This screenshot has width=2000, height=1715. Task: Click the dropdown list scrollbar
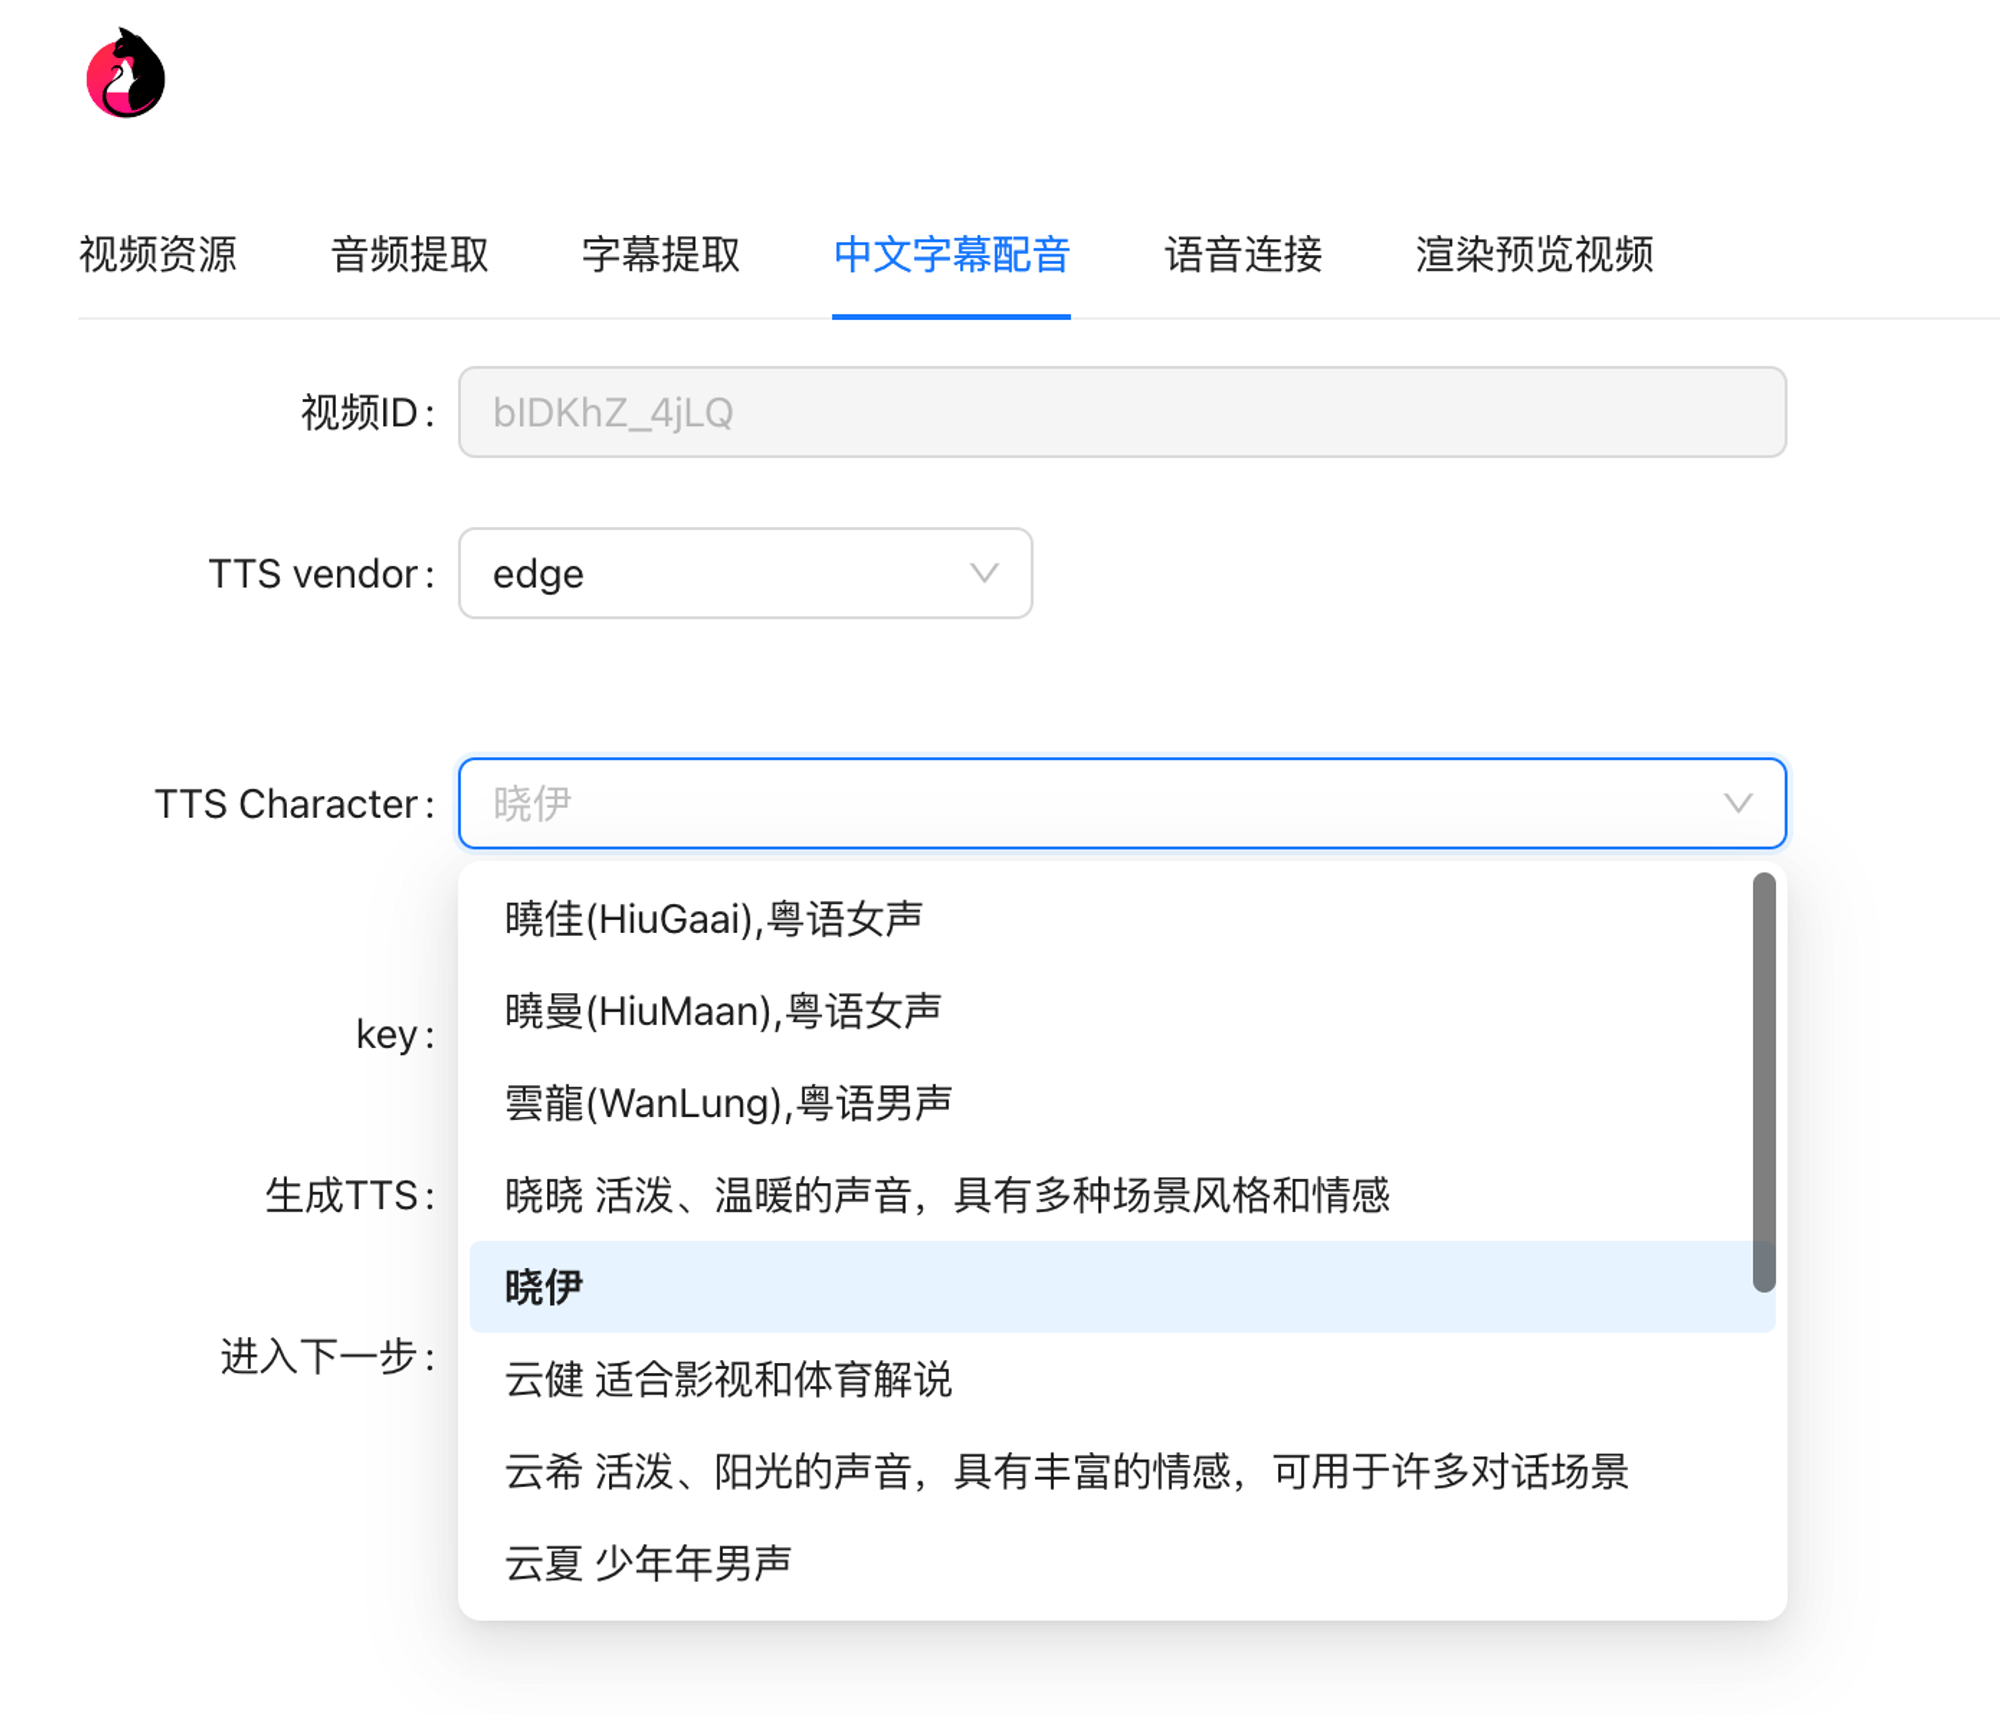(x=1764, y=1082)
